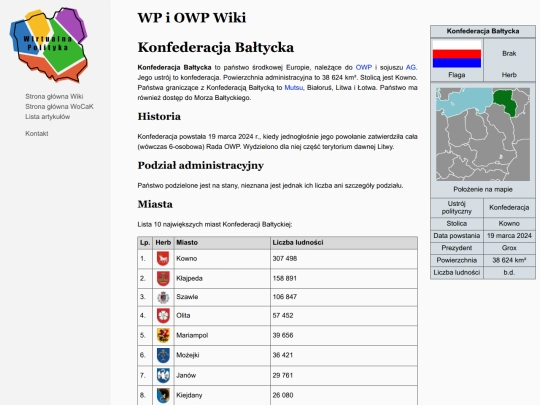Click the Historia section heading

159,117
